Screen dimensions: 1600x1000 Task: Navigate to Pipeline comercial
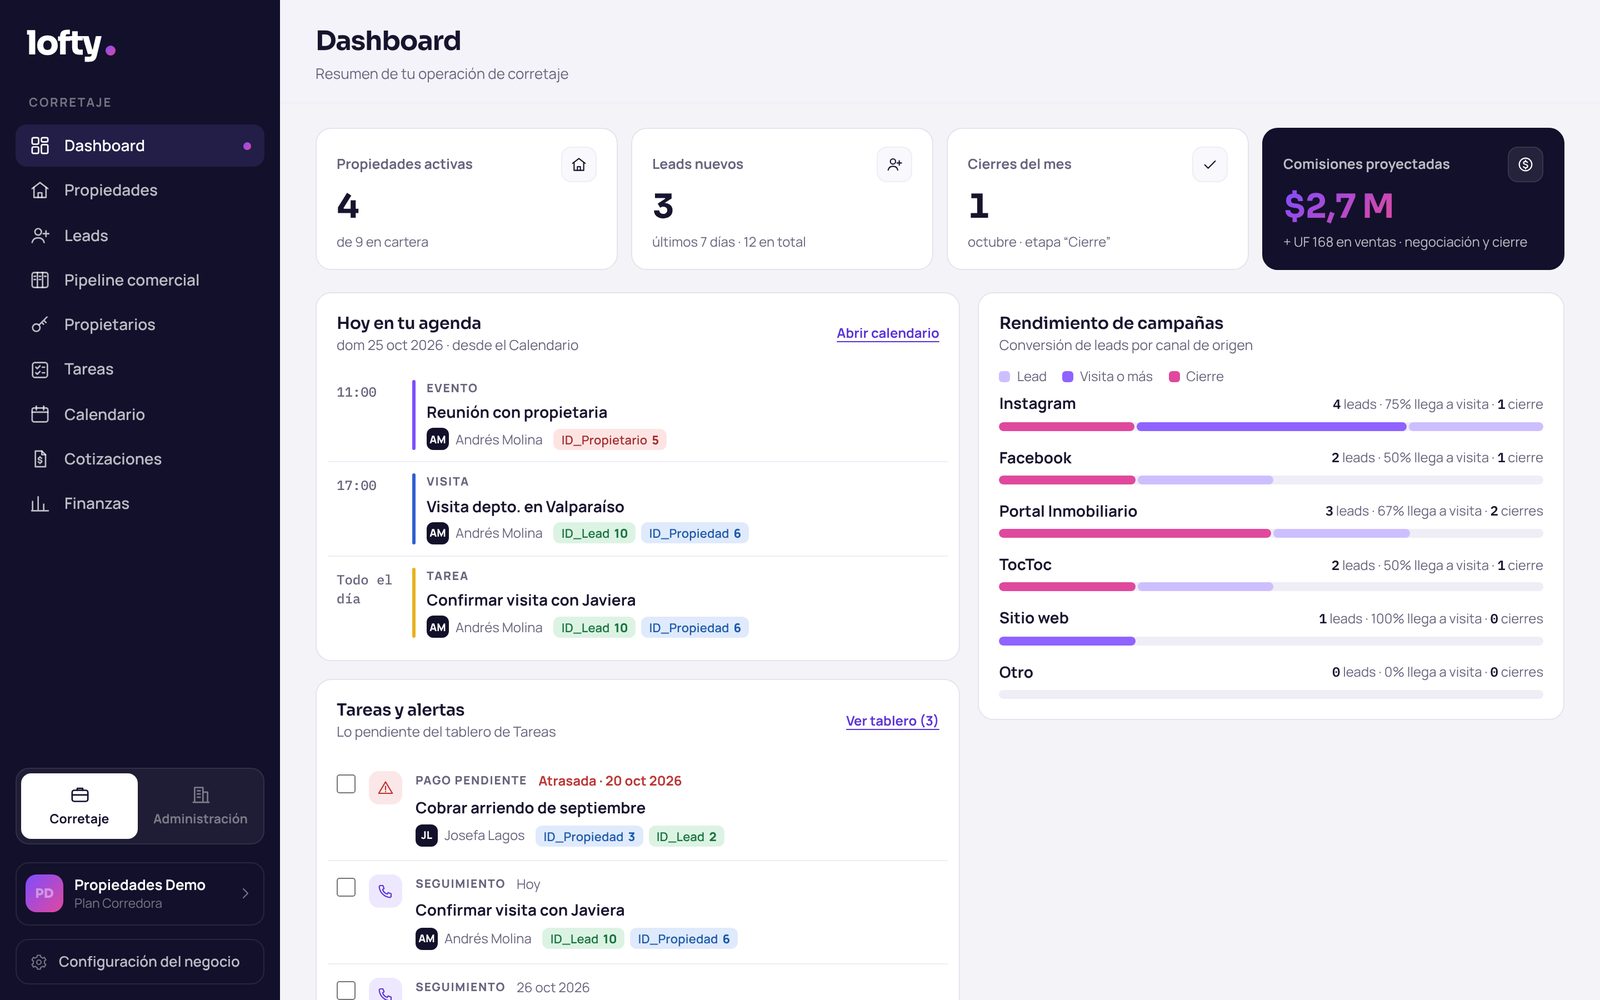[140, 280]
